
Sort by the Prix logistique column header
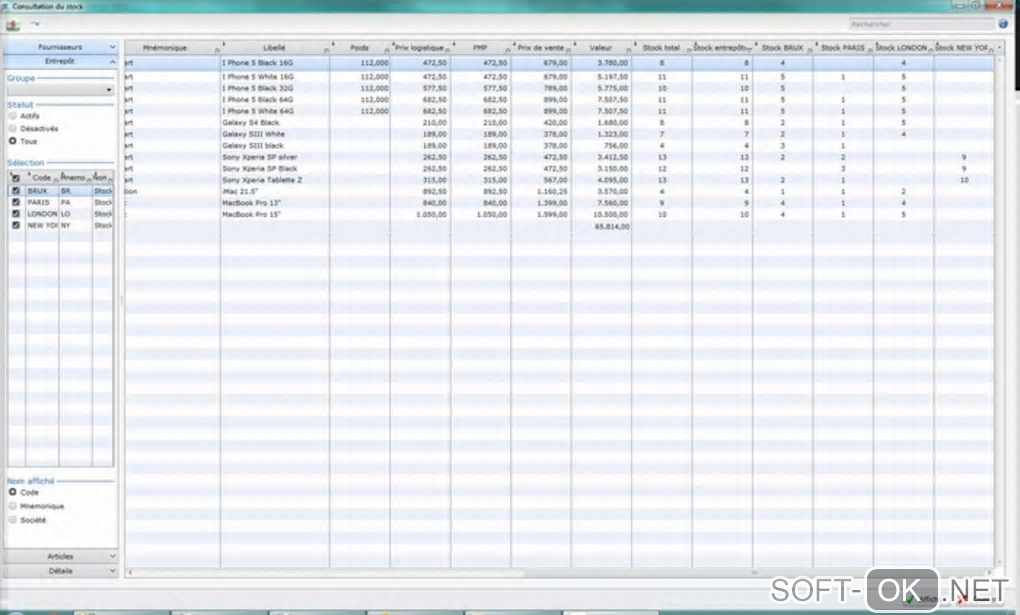[x=420, y=48]
